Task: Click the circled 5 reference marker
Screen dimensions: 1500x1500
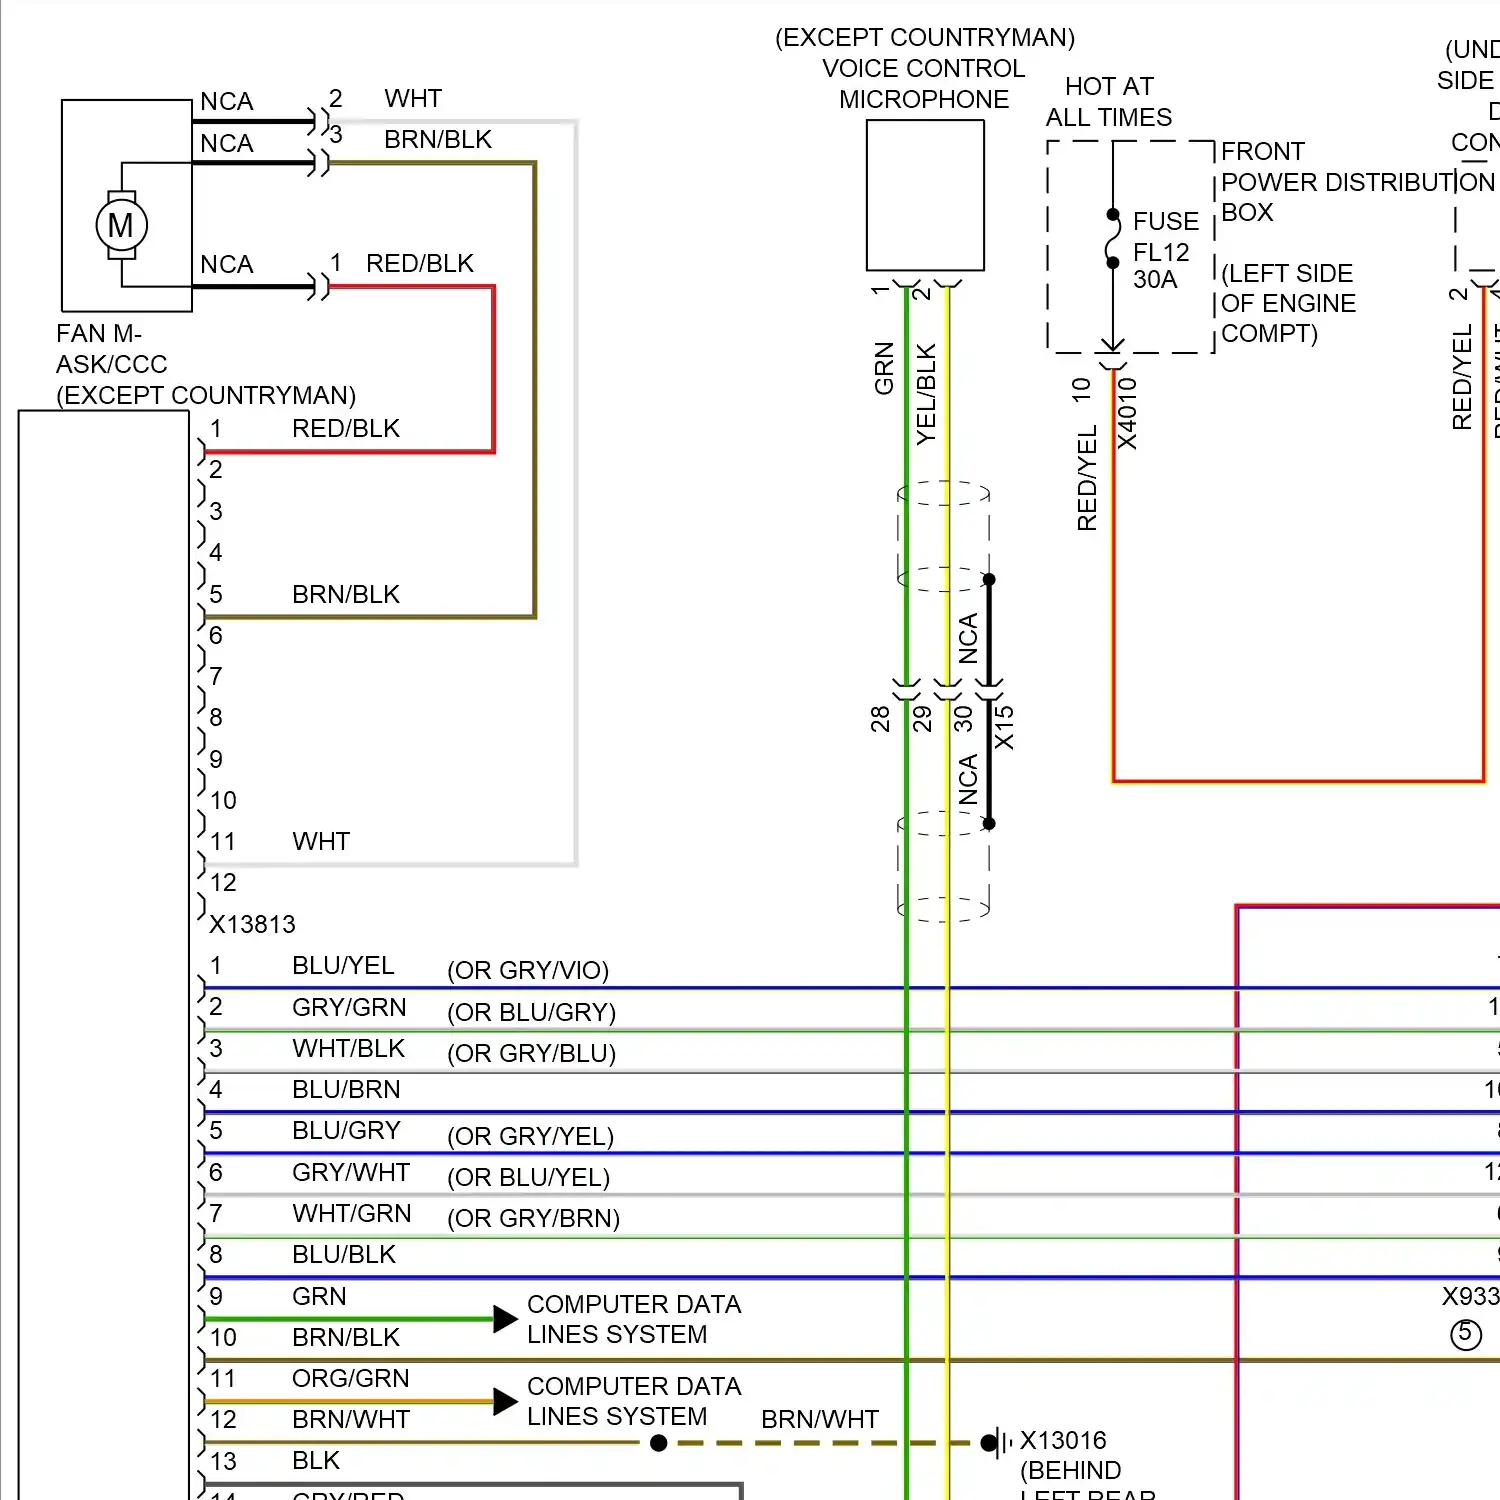Action: click(x=1466, y=1334)
